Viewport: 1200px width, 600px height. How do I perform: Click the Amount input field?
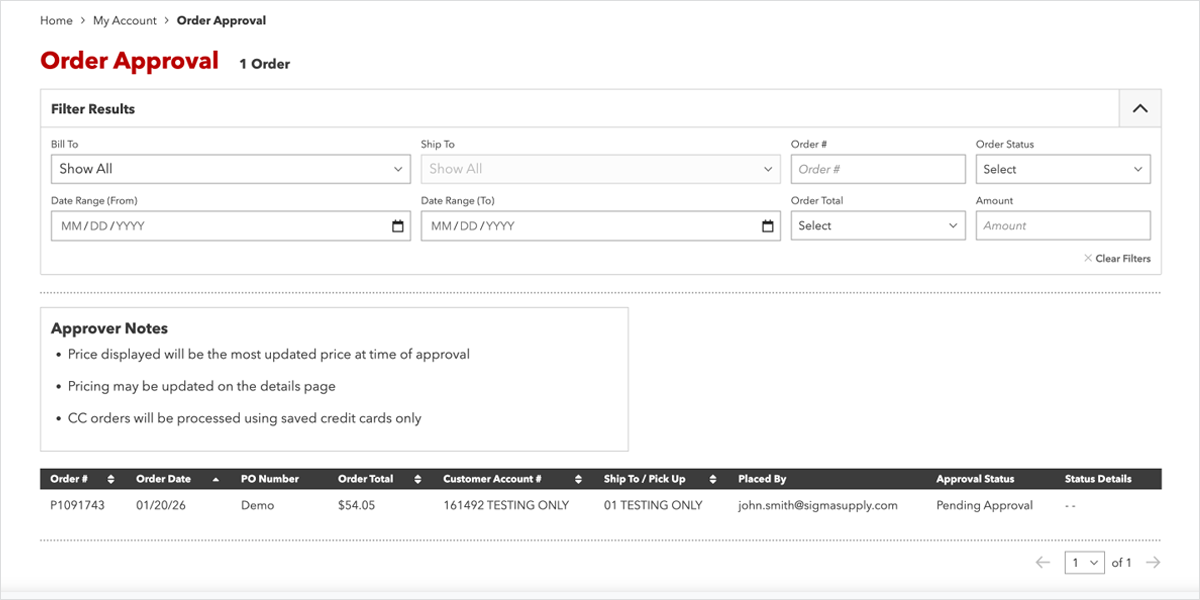click(1063, 226)
